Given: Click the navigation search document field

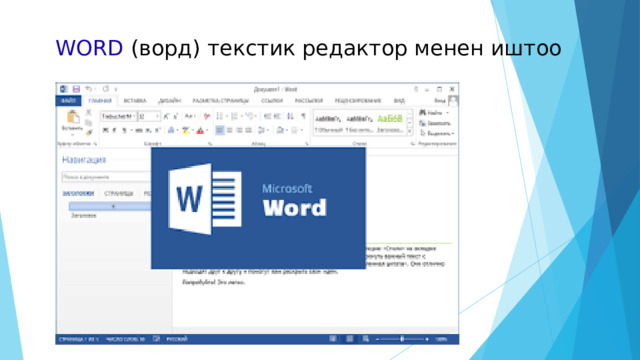Looking at the screenshot, I should 107,177.
